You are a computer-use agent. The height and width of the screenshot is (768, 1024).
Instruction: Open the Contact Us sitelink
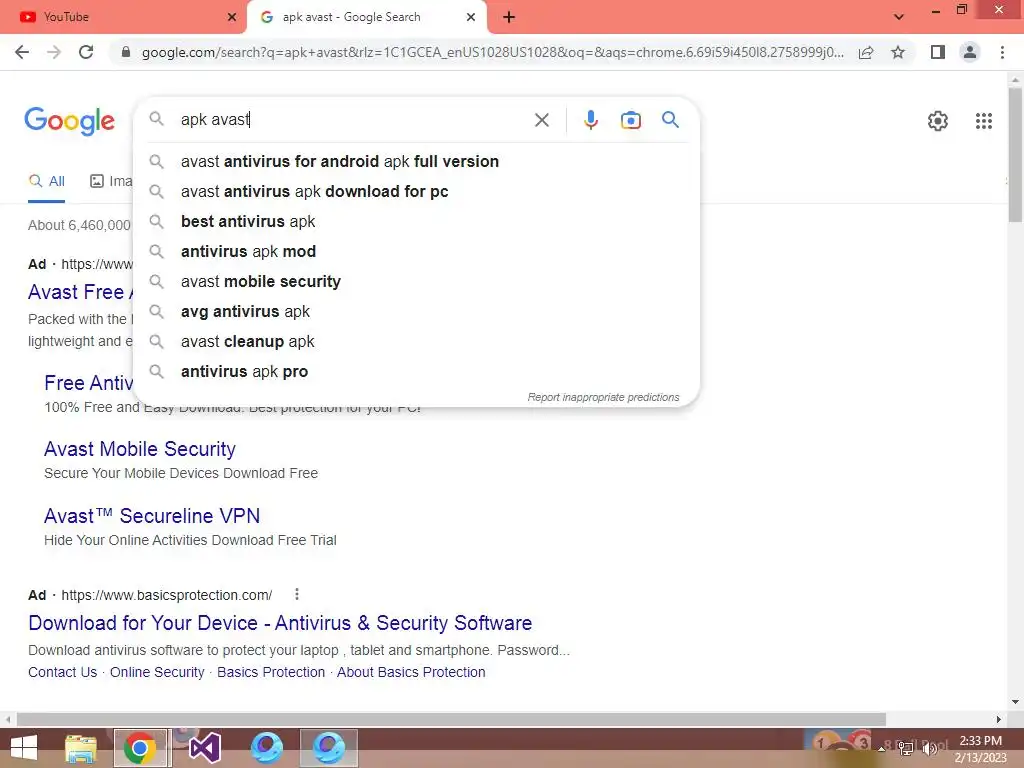click(63, 672)
